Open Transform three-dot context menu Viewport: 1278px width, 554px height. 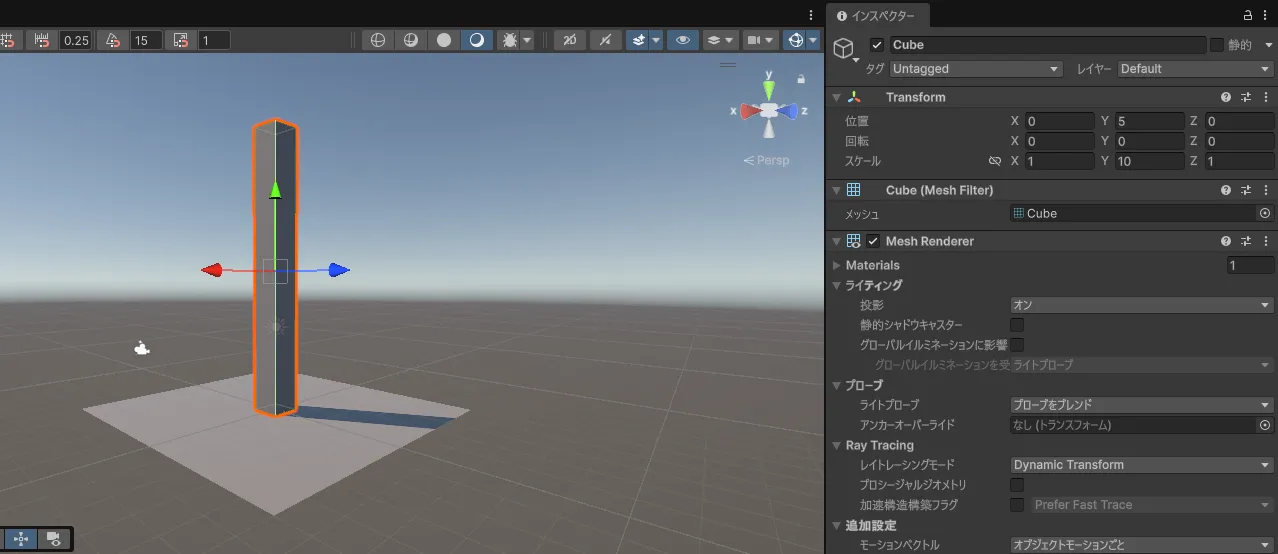[1268, 97]
